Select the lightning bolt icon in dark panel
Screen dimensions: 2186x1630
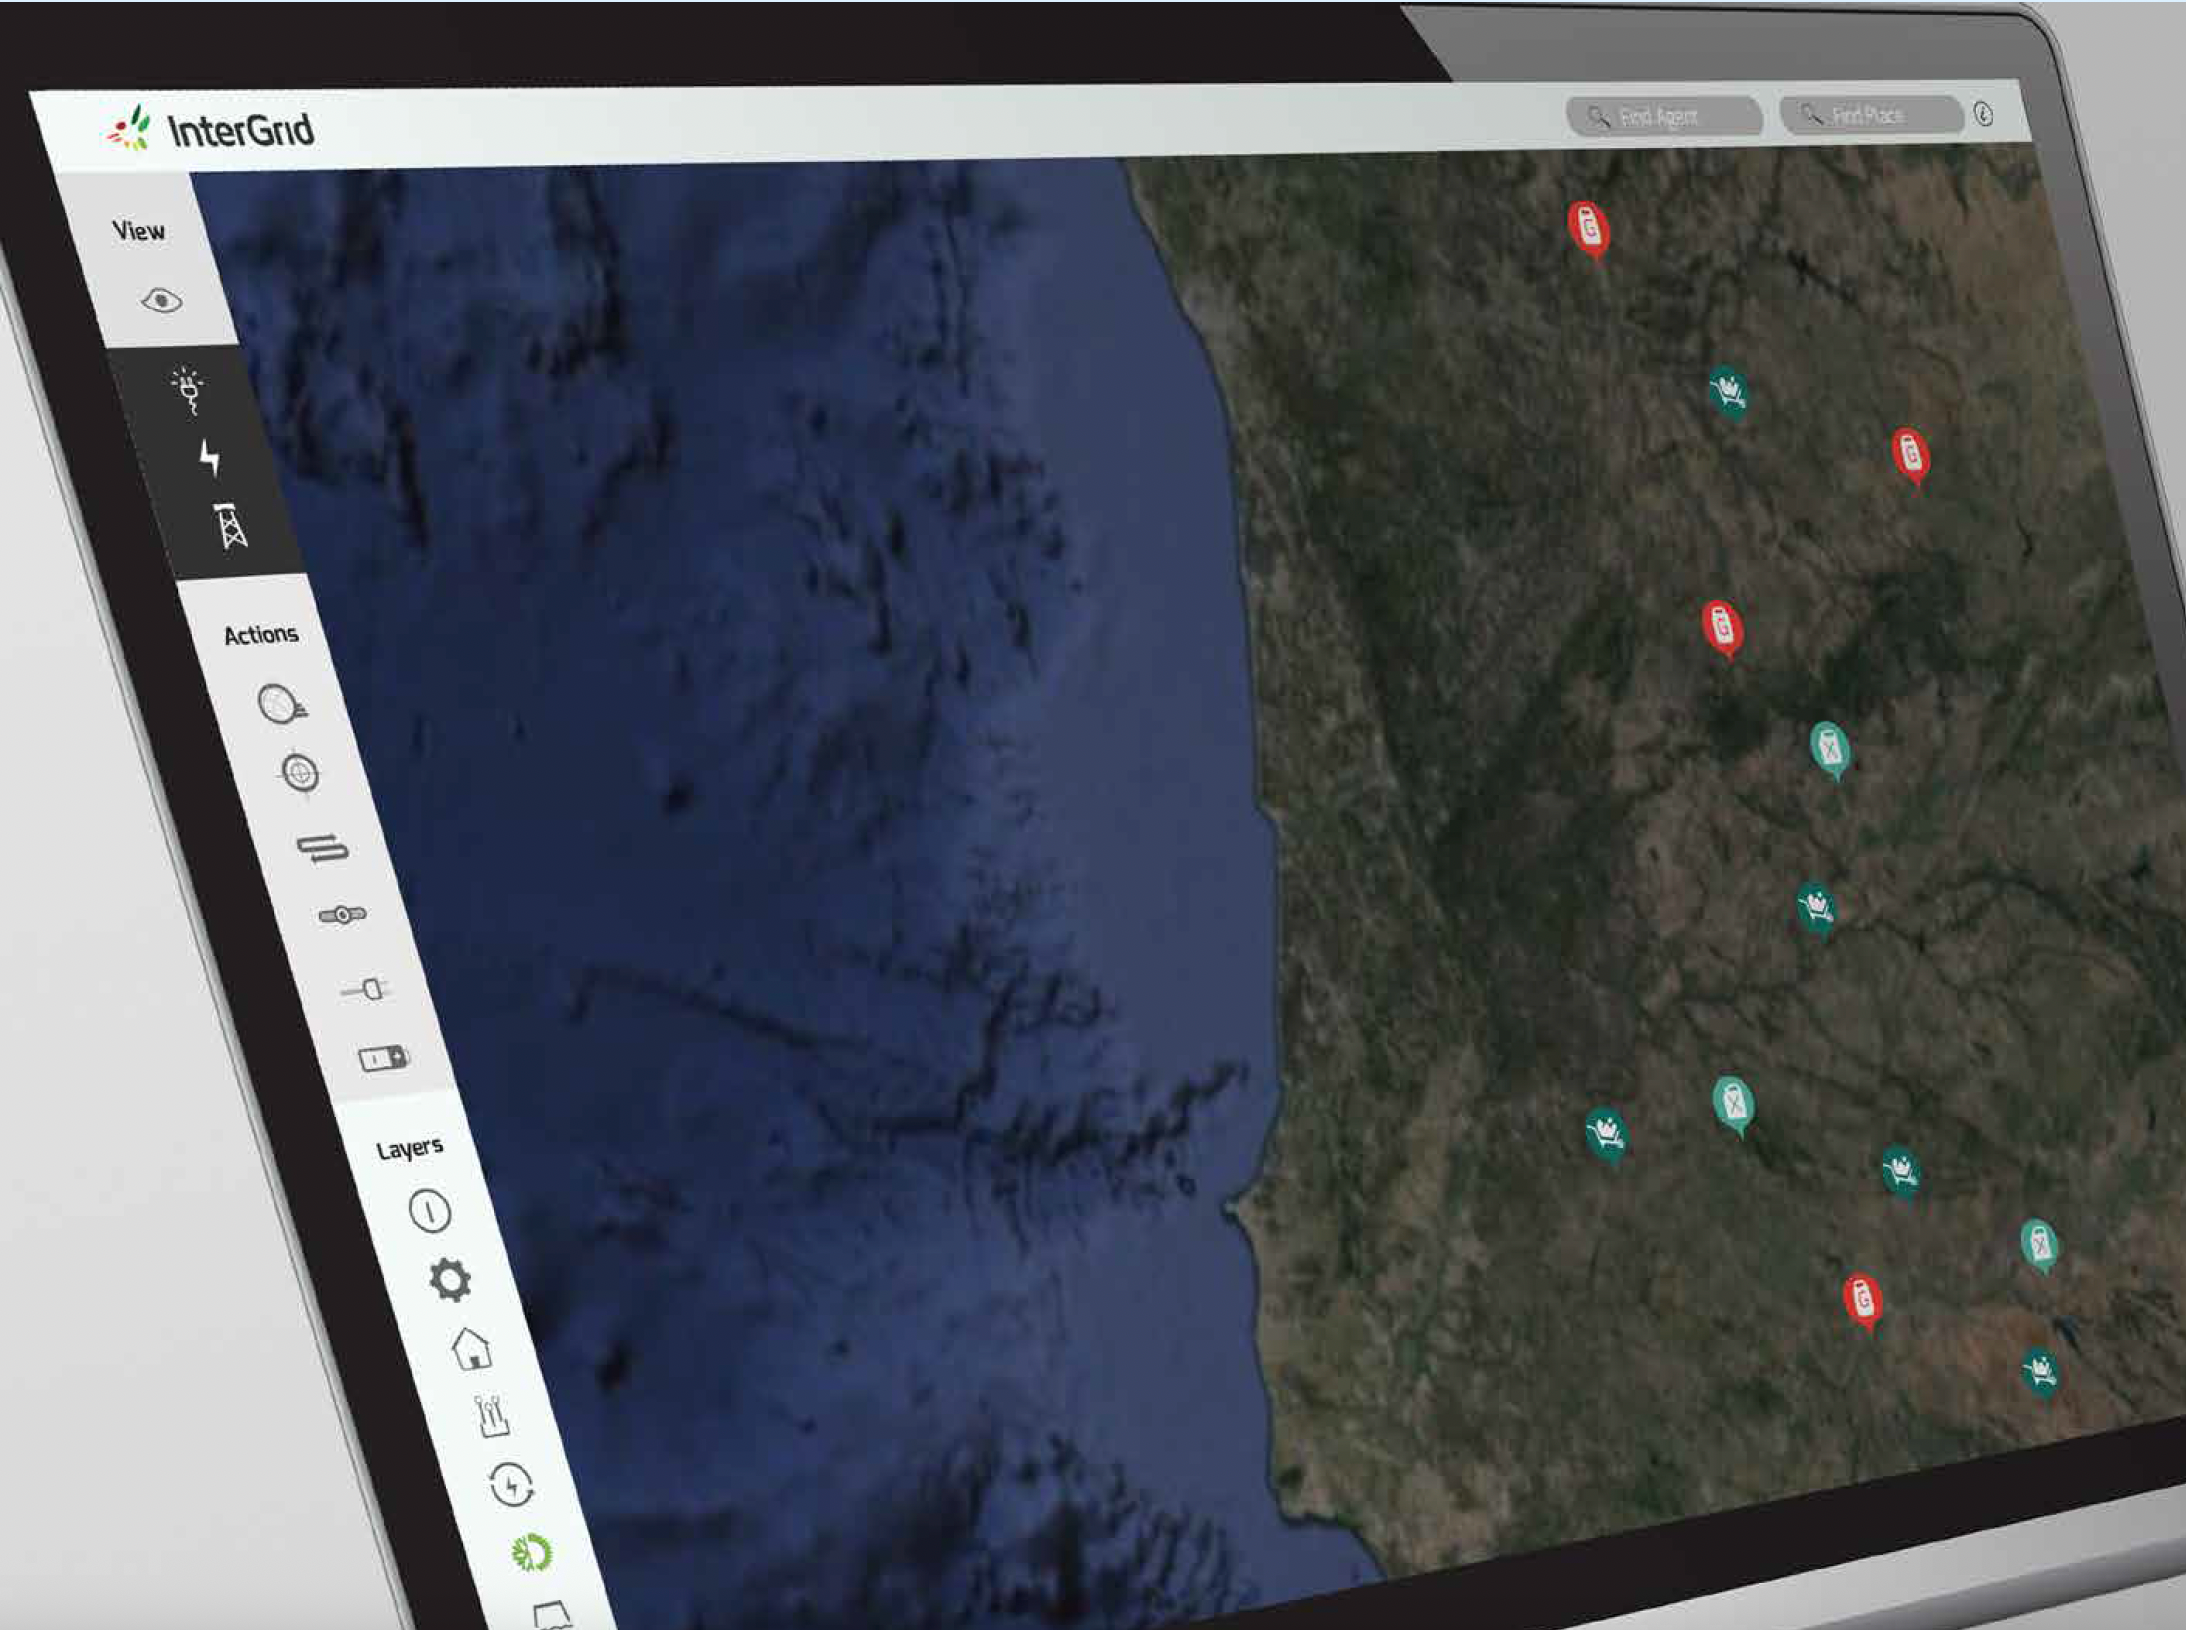210,457
